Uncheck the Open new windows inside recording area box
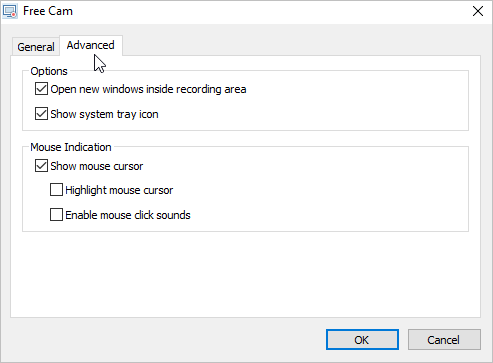The width and height of the screenshot is (493, 363). click(41, 89)
